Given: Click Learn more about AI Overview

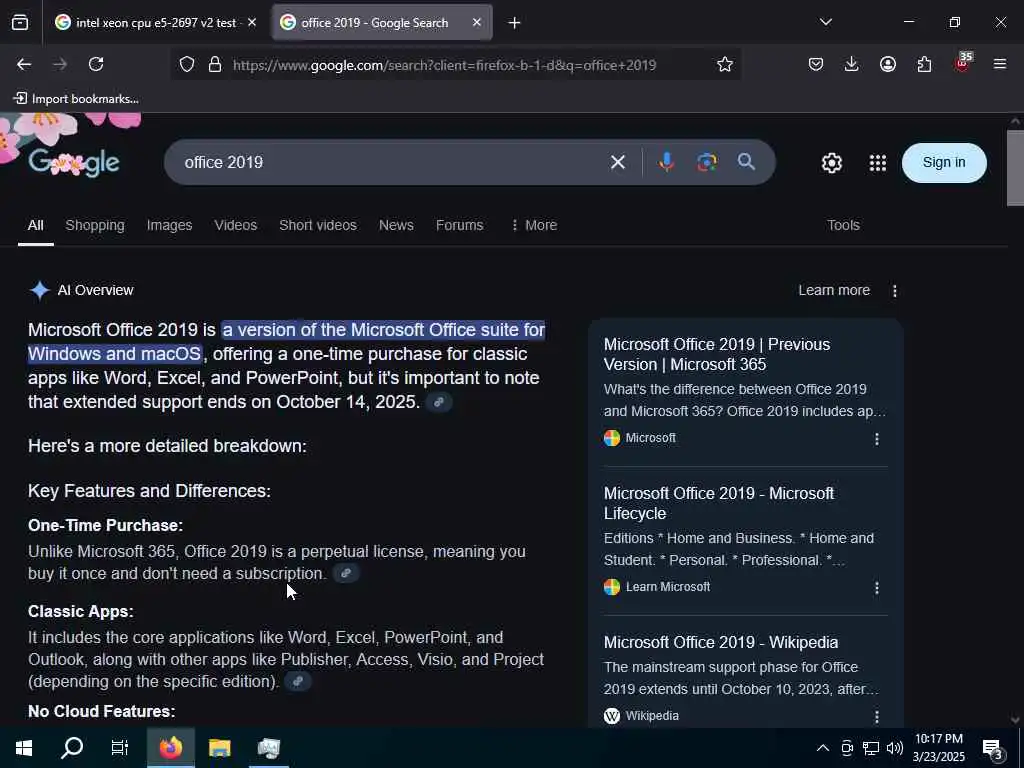Looking at the screenshot, I should coord(834,290).
